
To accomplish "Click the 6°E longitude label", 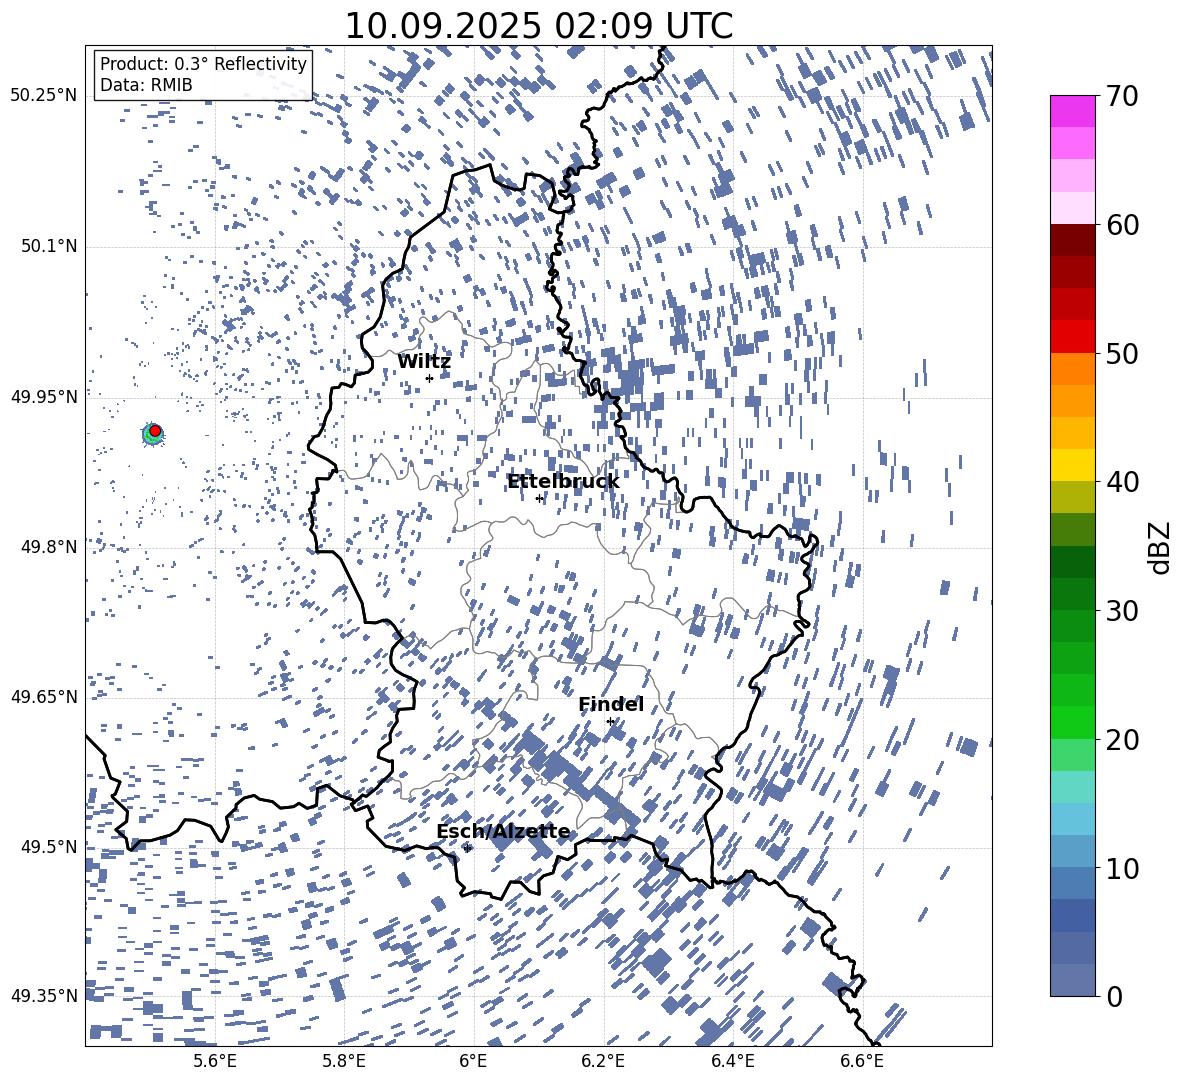I will (473, 1061).
